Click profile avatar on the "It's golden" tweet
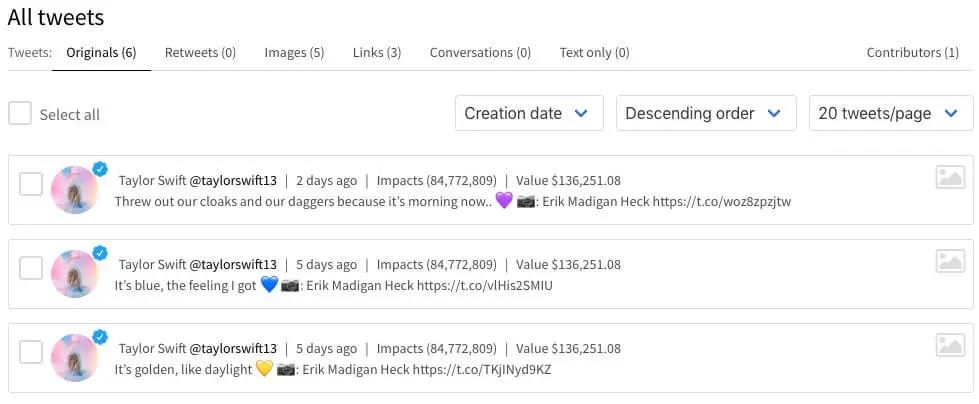Image resolution: width=979 pixels, height=404 pixels. (x=75, y=358)
